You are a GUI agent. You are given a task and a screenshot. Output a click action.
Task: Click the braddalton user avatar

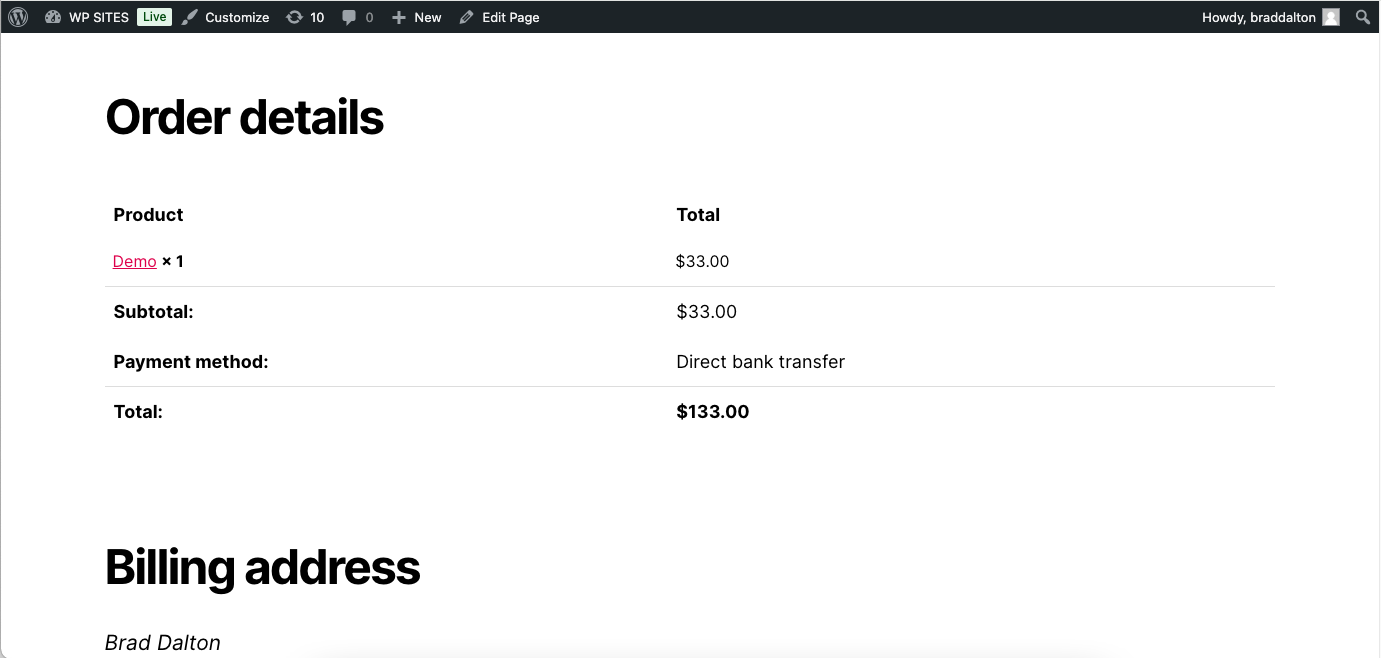(x=1330, y=17)
